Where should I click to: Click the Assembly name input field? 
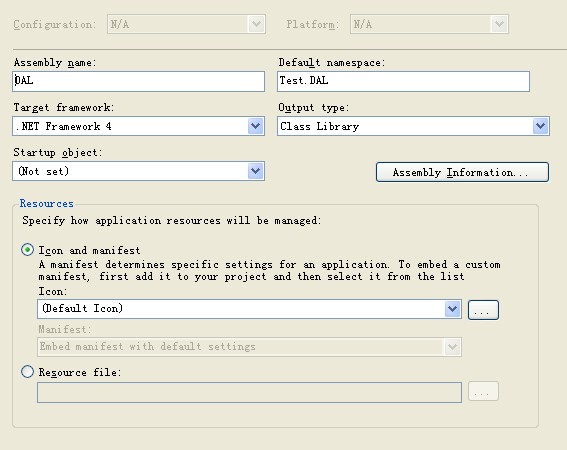[138, 81]
